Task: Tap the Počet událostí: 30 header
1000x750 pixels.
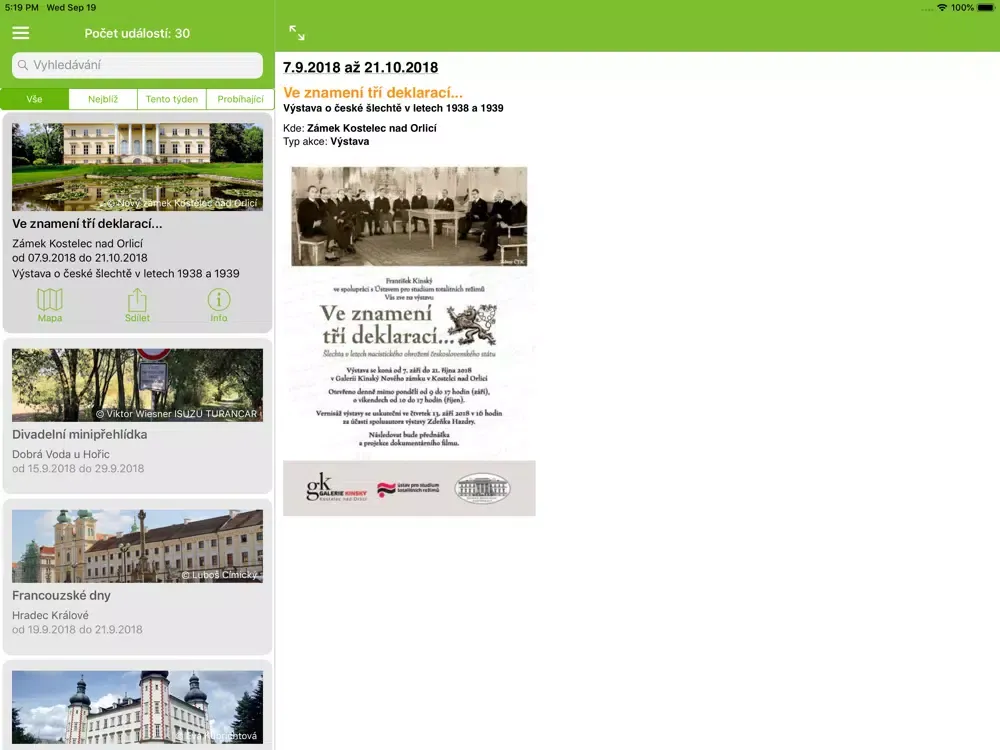Action: pos(137,33)
